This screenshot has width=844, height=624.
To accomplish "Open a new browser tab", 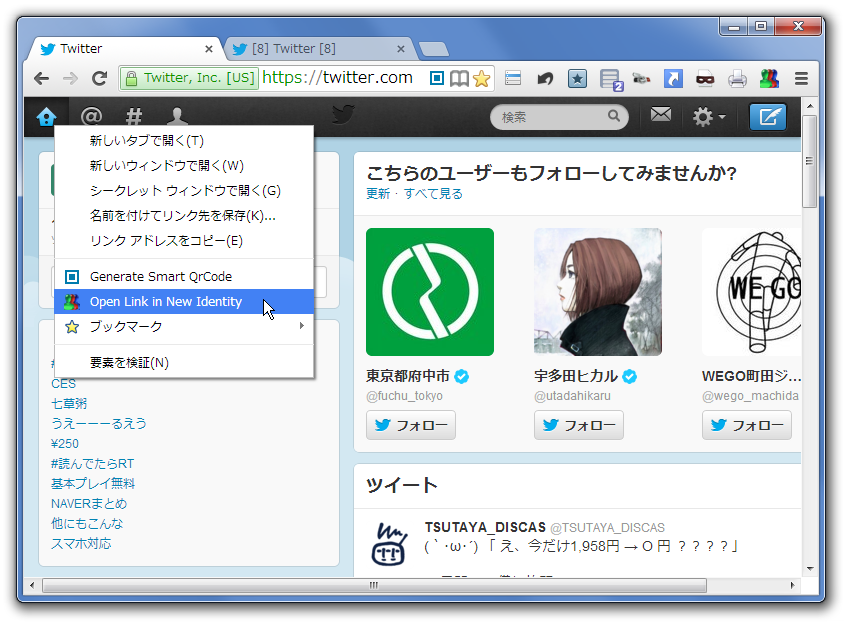I will pos(434,50).
